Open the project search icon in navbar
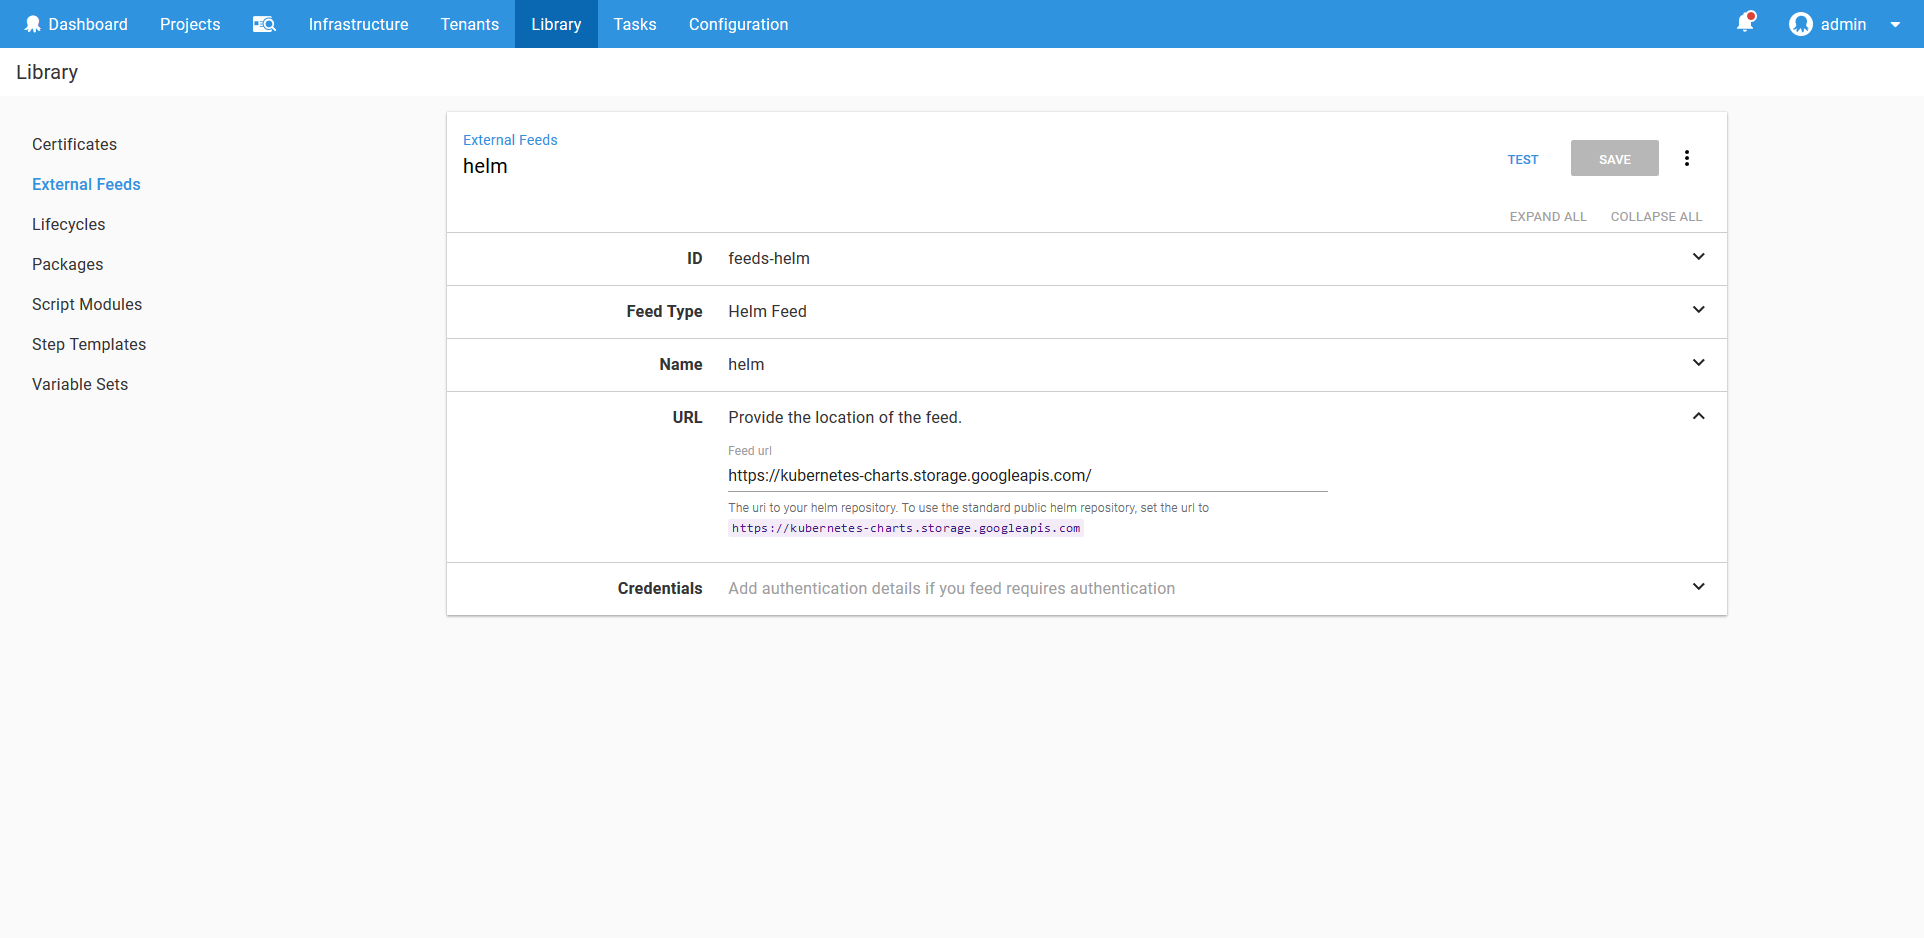Image resolution: width=1924 pixels, height=938 pixels. point(264,24)
